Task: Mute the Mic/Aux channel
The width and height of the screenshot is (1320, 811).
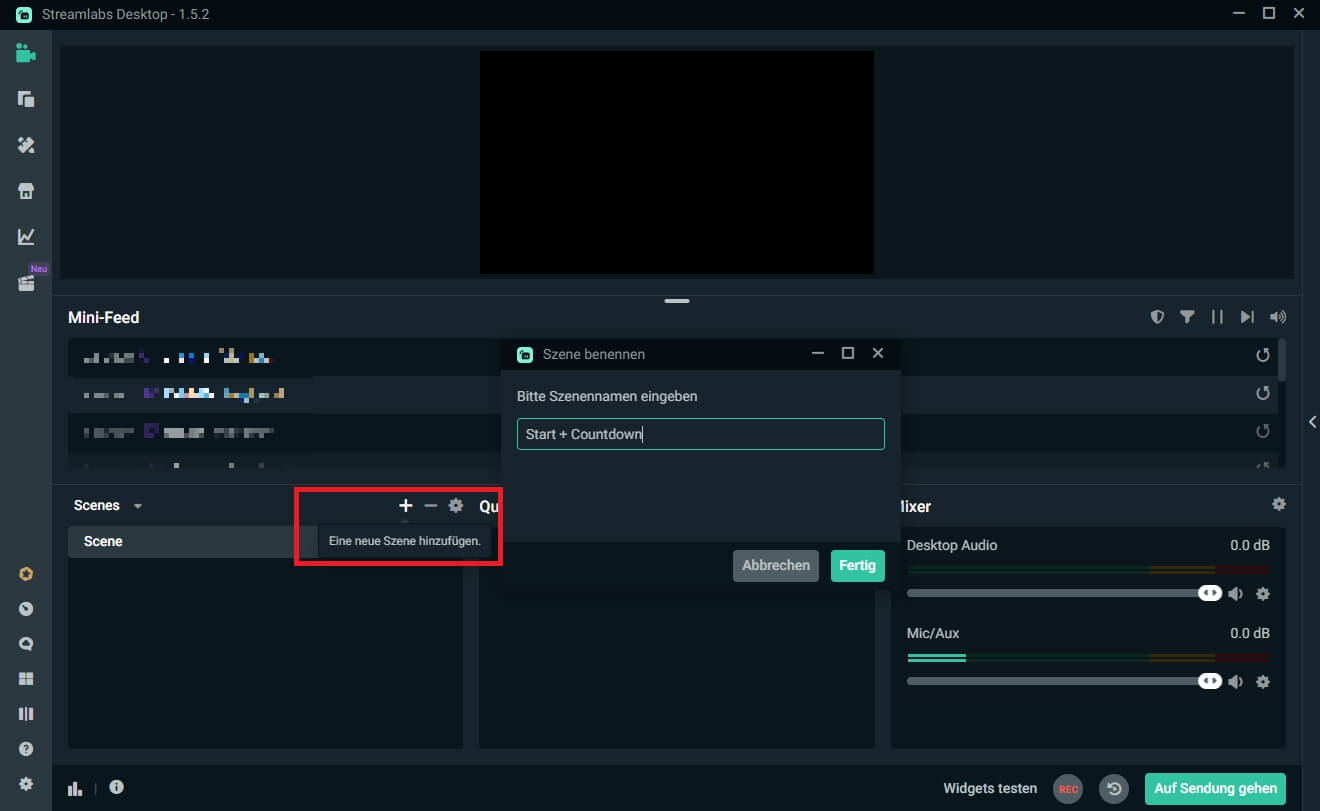Action: click(x=1236, y=680)
